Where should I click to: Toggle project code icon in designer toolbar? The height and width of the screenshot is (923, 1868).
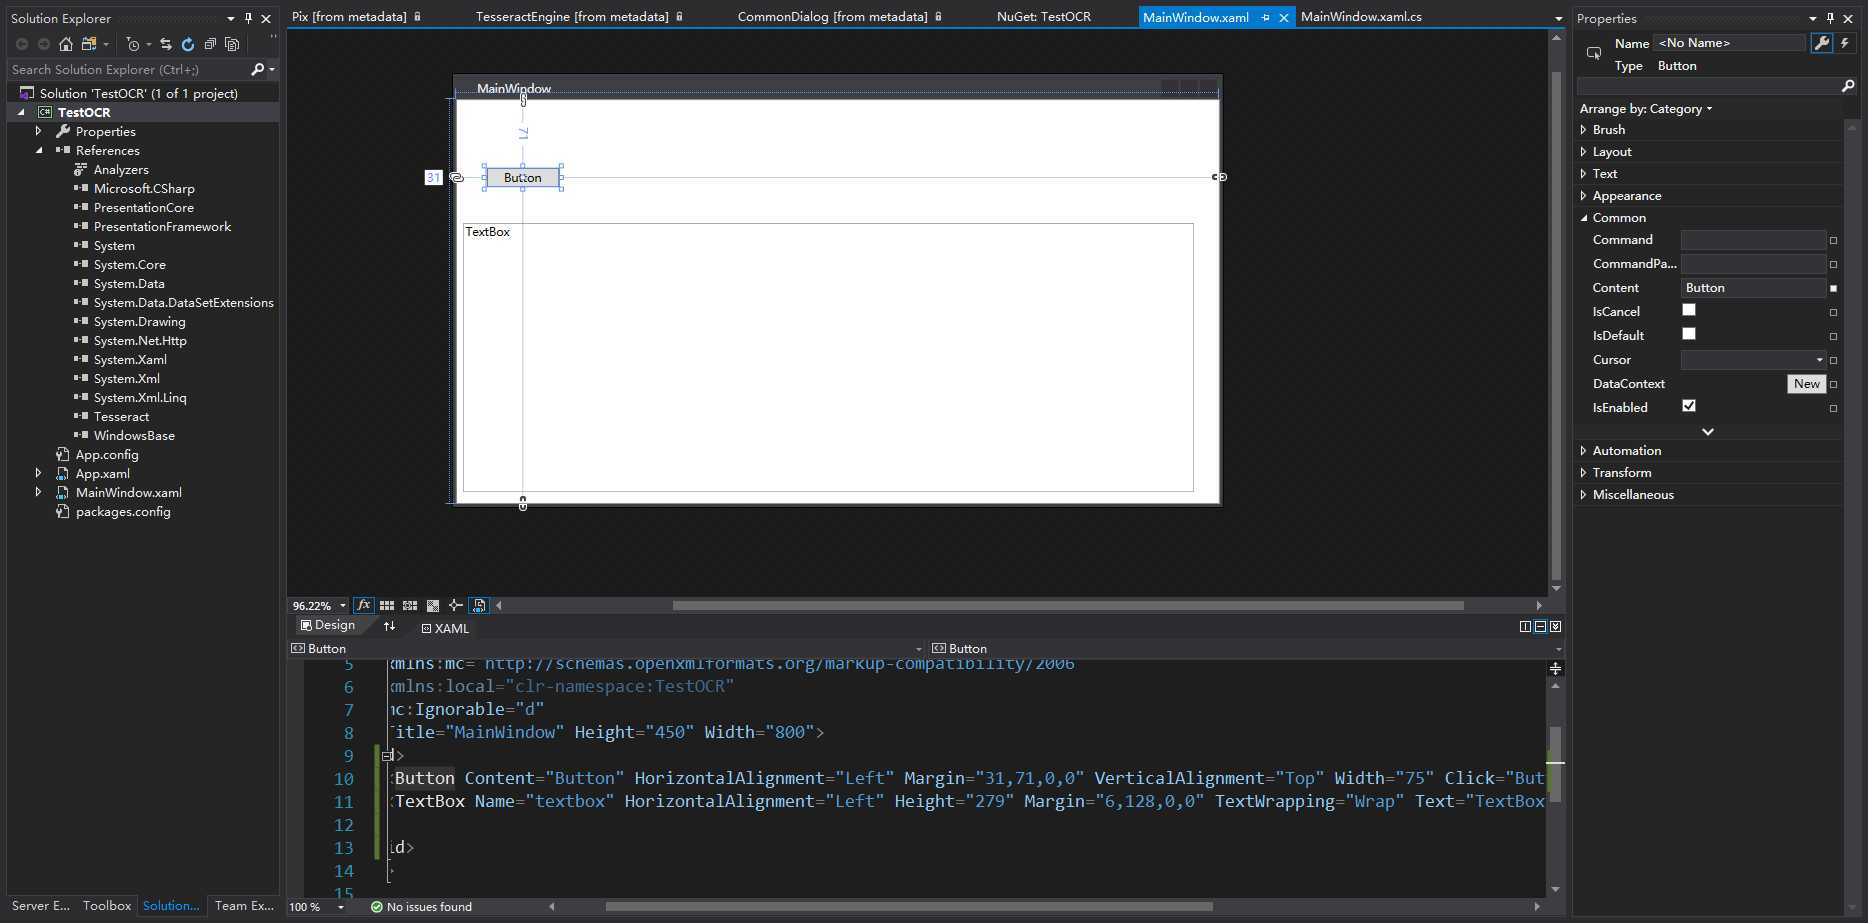click(479, 605)
